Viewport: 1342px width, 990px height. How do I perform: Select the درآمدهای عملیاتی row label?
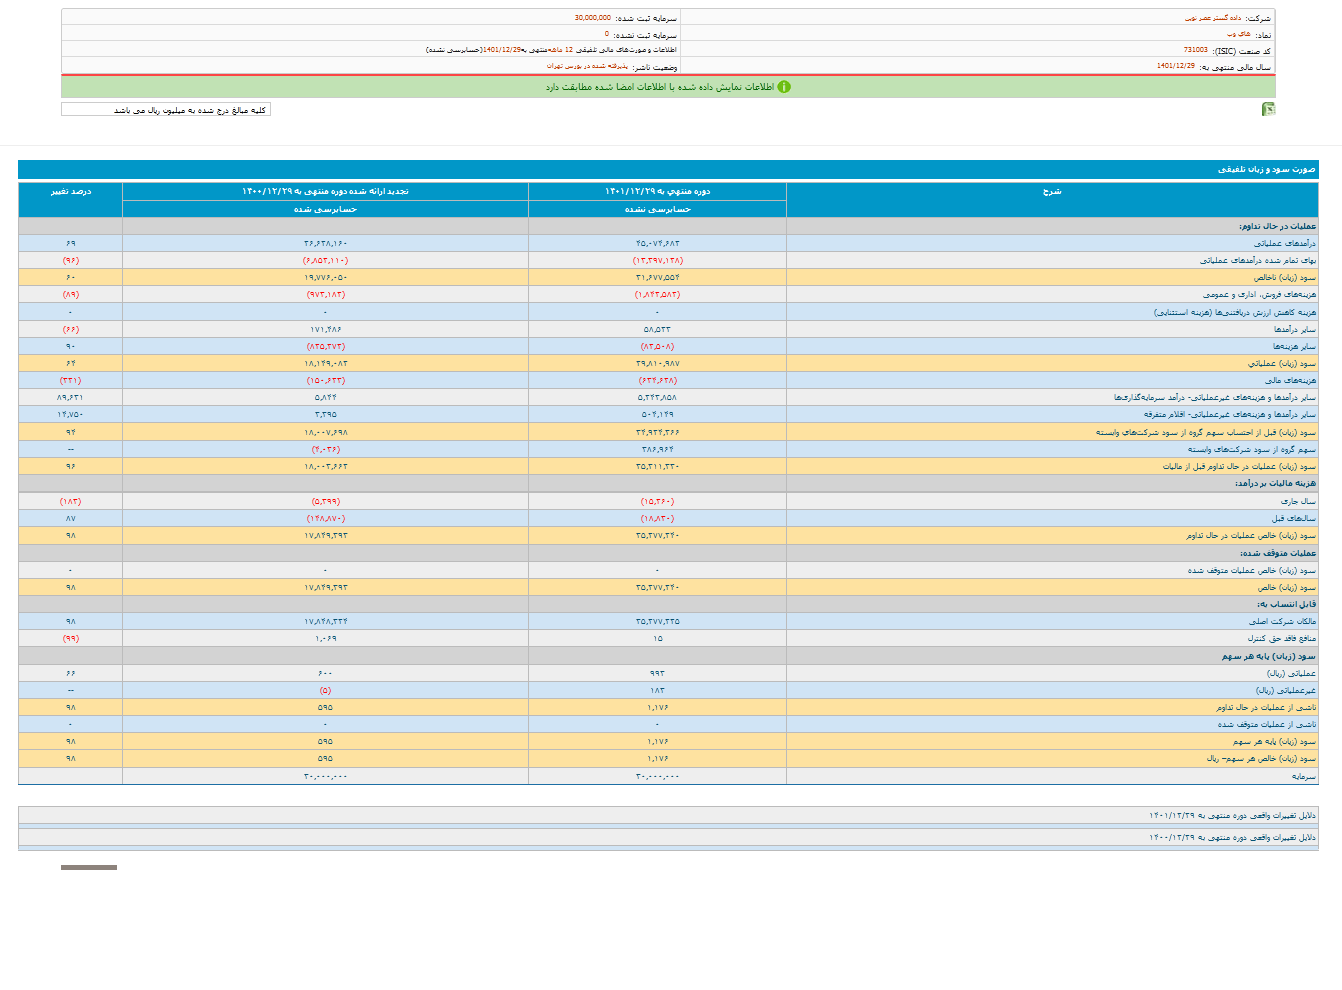(1284, 243)
